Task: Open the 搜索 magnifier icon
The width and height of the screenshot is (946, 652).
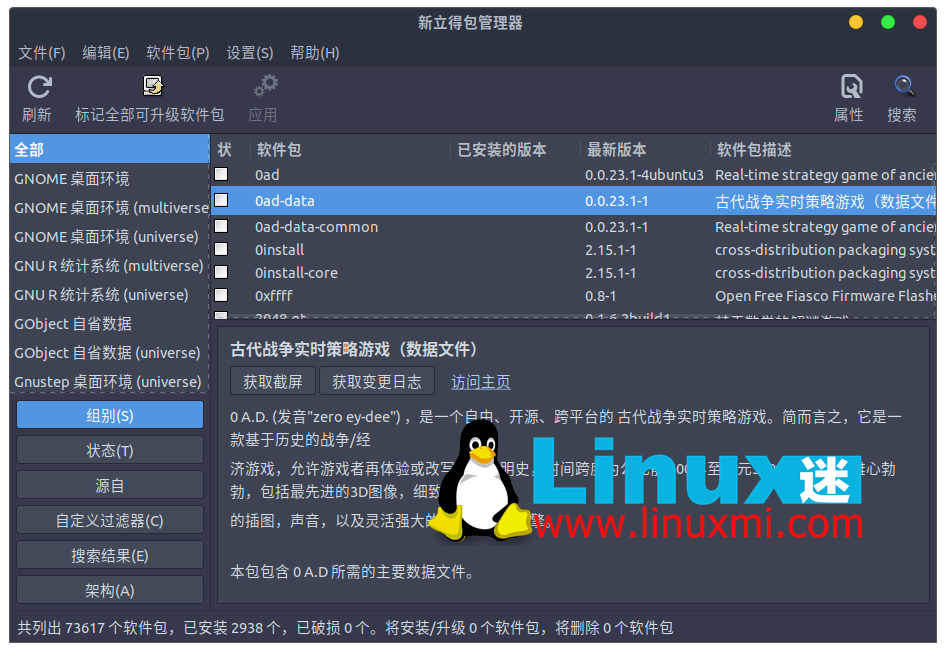Action: coord(904,86)
